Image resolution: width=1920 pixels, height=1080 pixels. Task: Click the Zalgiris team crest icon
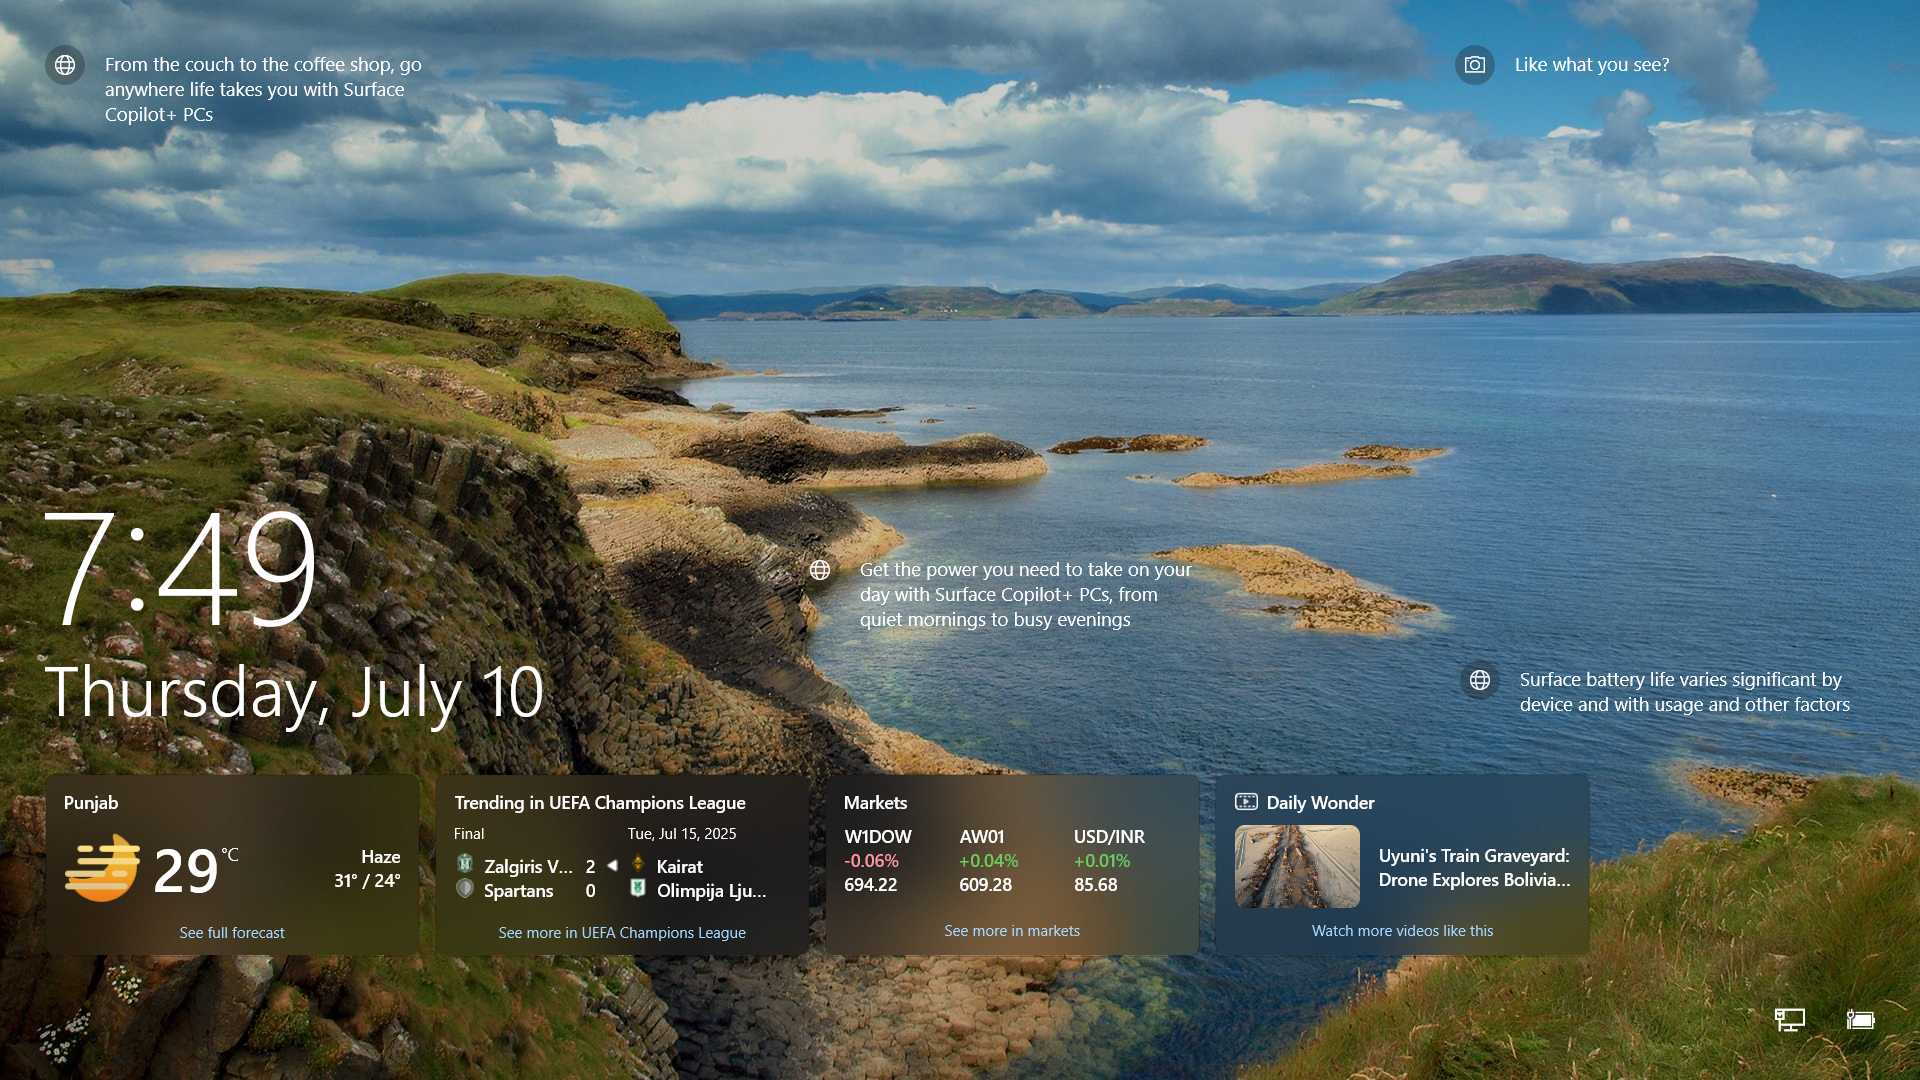(x=465, y=863)
